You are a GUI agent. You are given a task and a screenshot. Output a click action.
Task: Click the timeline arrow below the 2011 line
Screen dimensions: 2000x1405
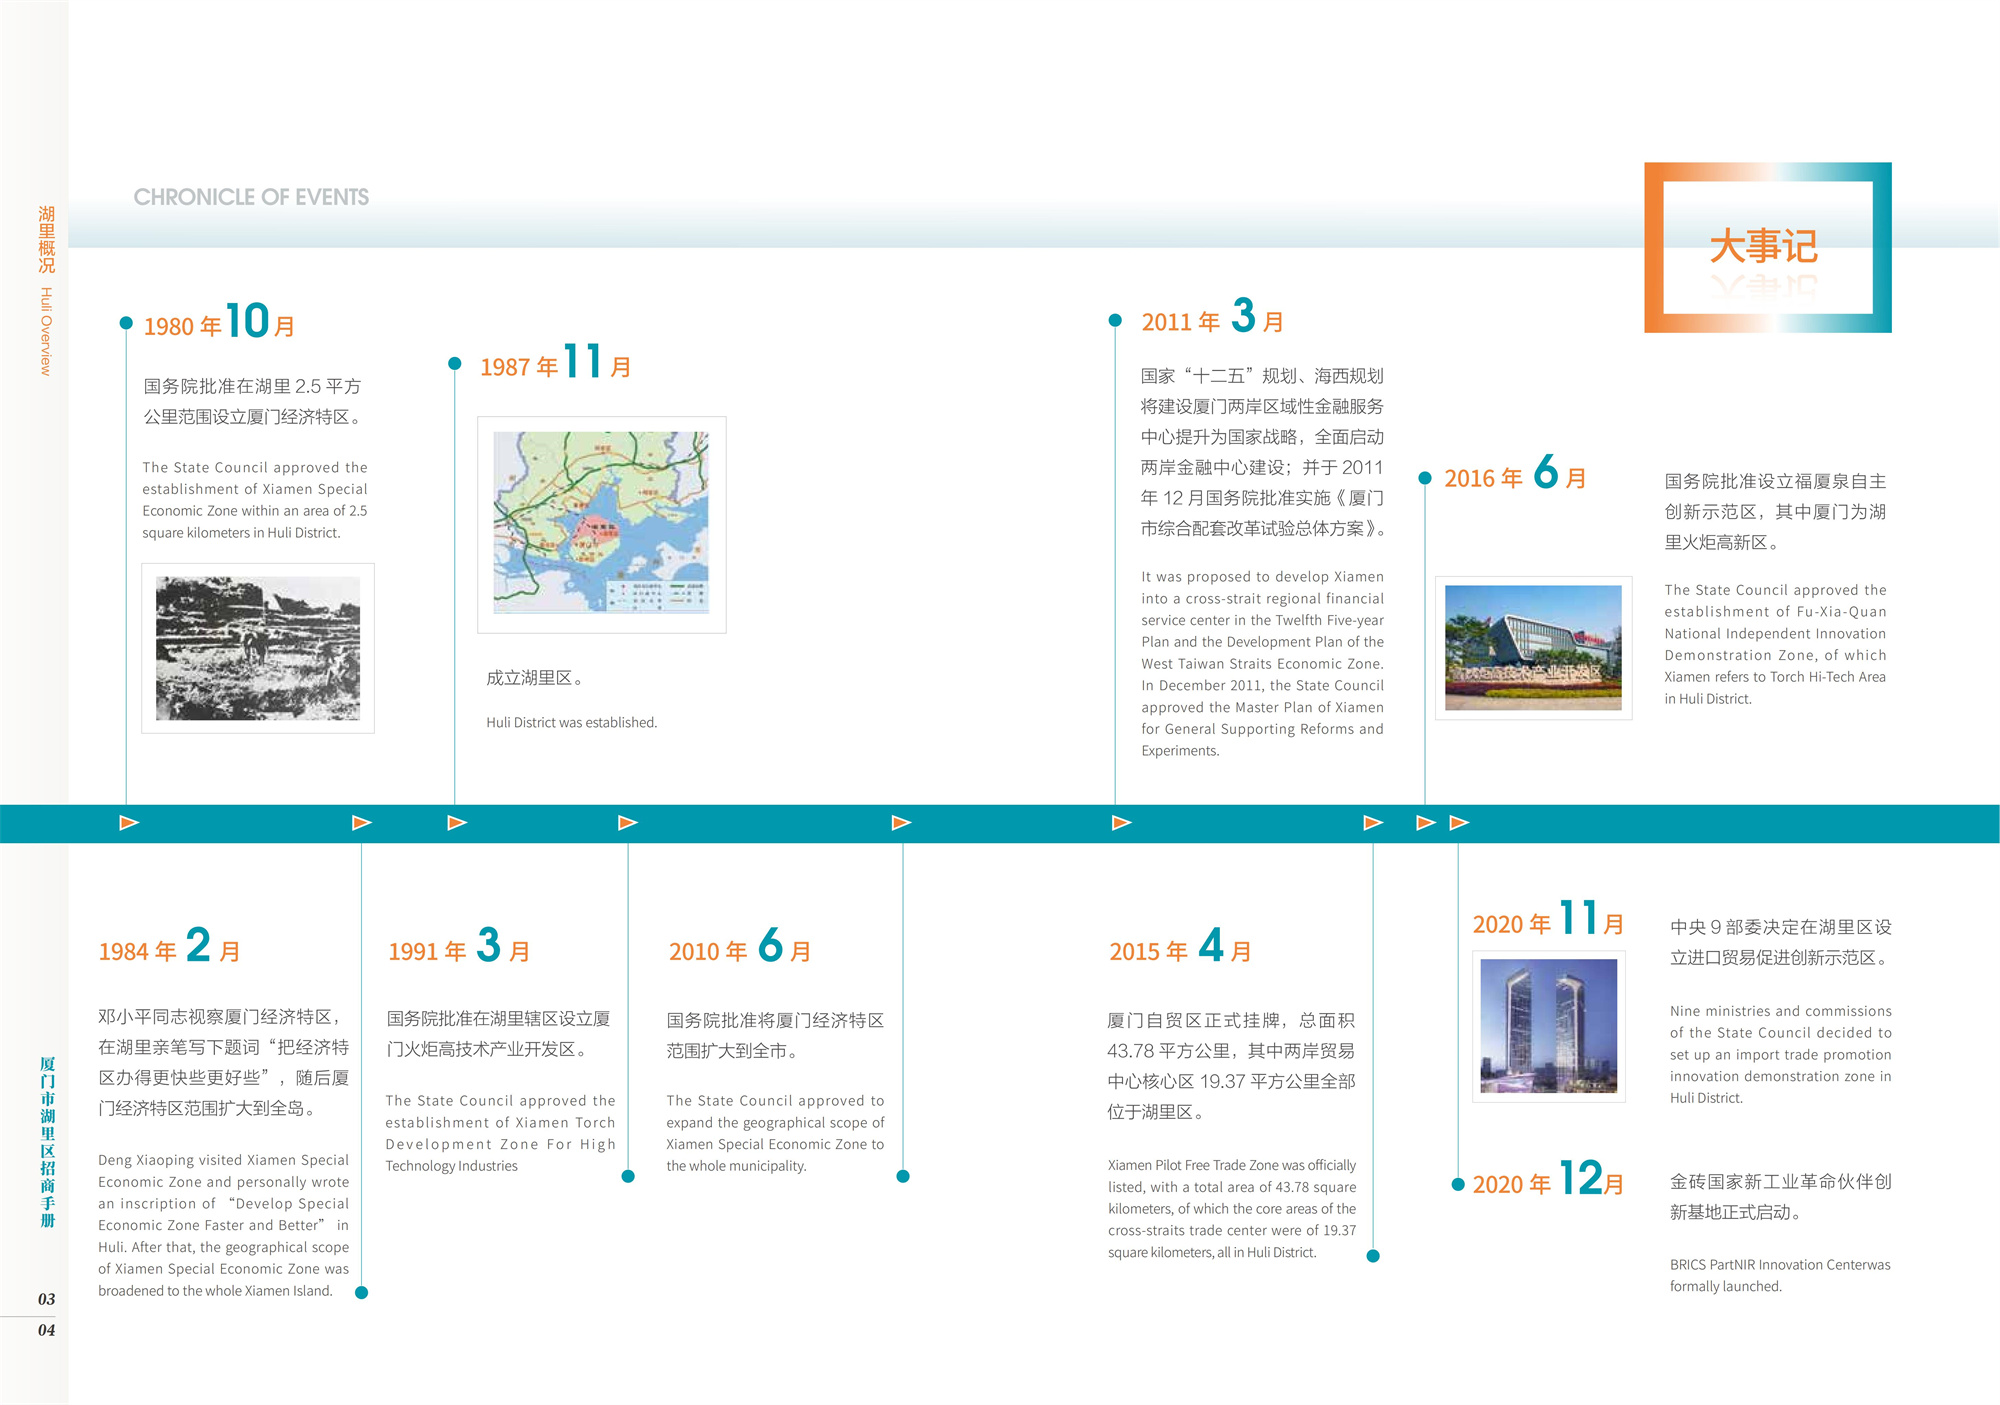coord(1122,823)
